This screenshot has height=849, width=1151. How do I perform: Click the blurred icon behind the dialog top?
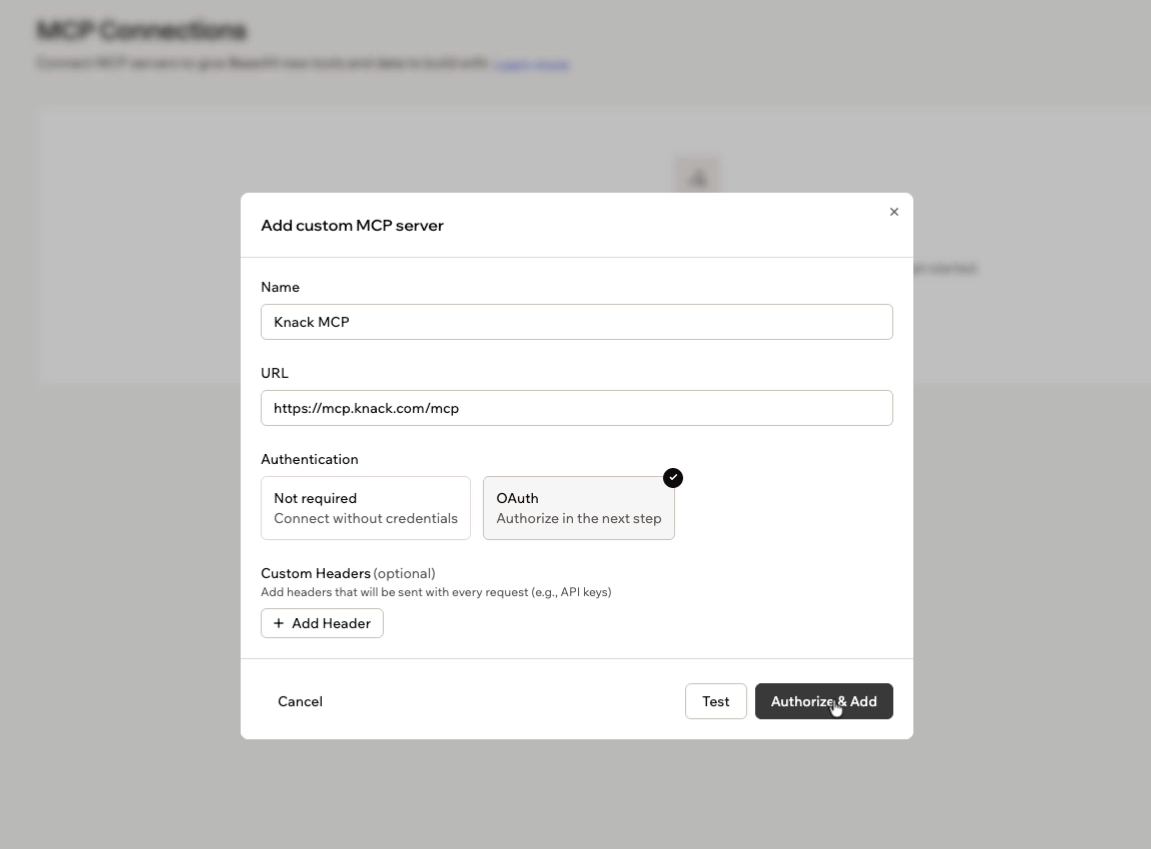(x=697, y=176)
